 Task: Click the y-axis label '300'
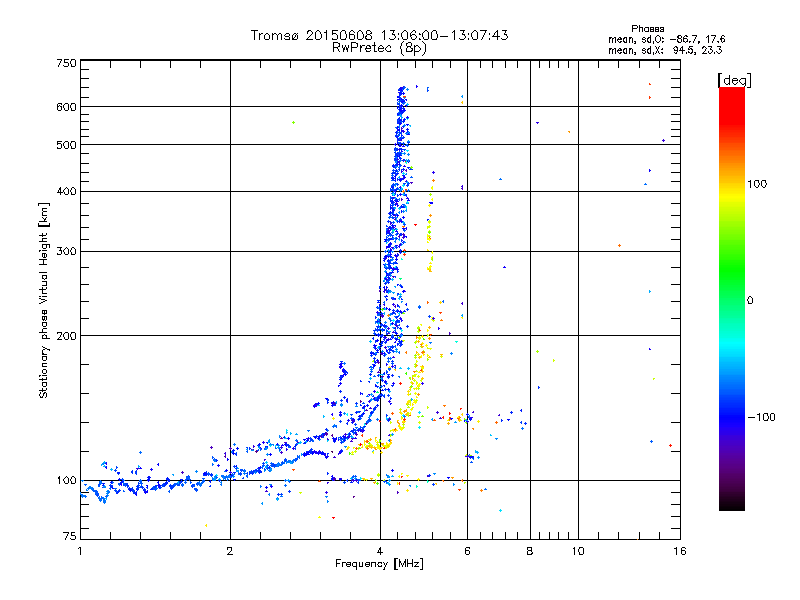(x=66, y=251)
